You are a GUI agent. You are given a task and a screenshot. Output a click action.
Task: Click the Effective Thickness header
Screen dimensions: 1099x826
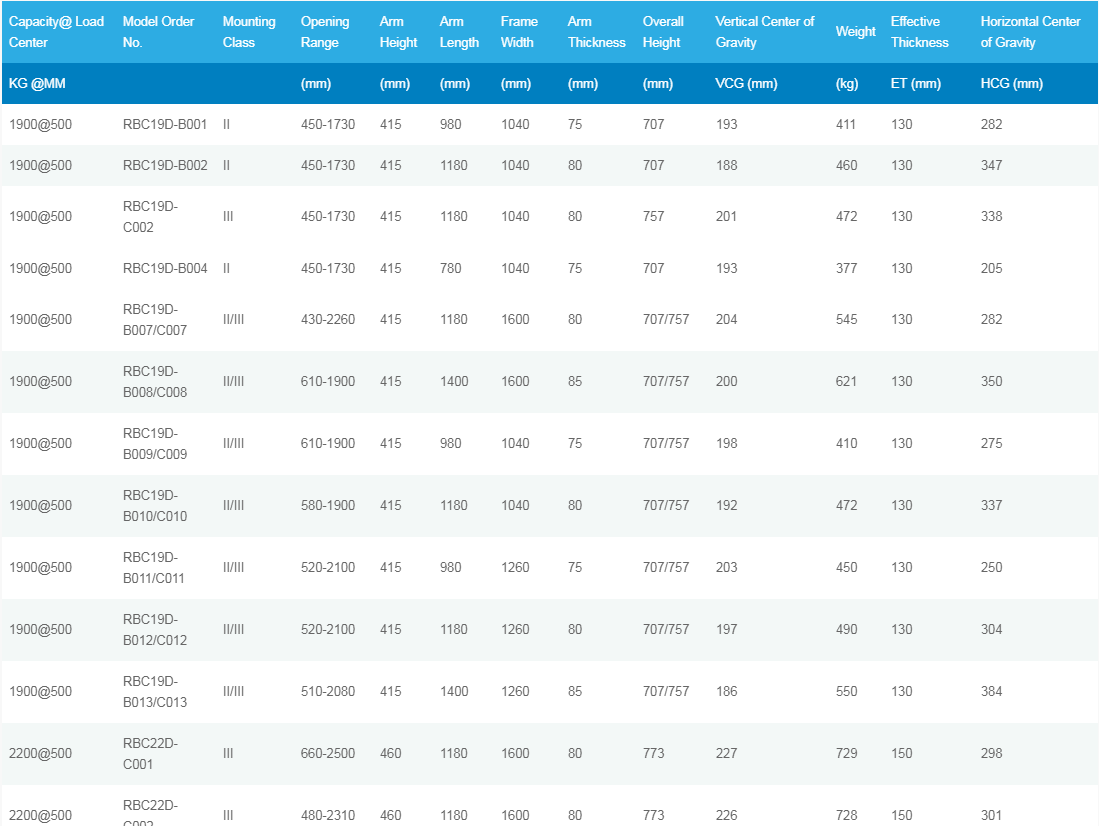tap(920, 32)
